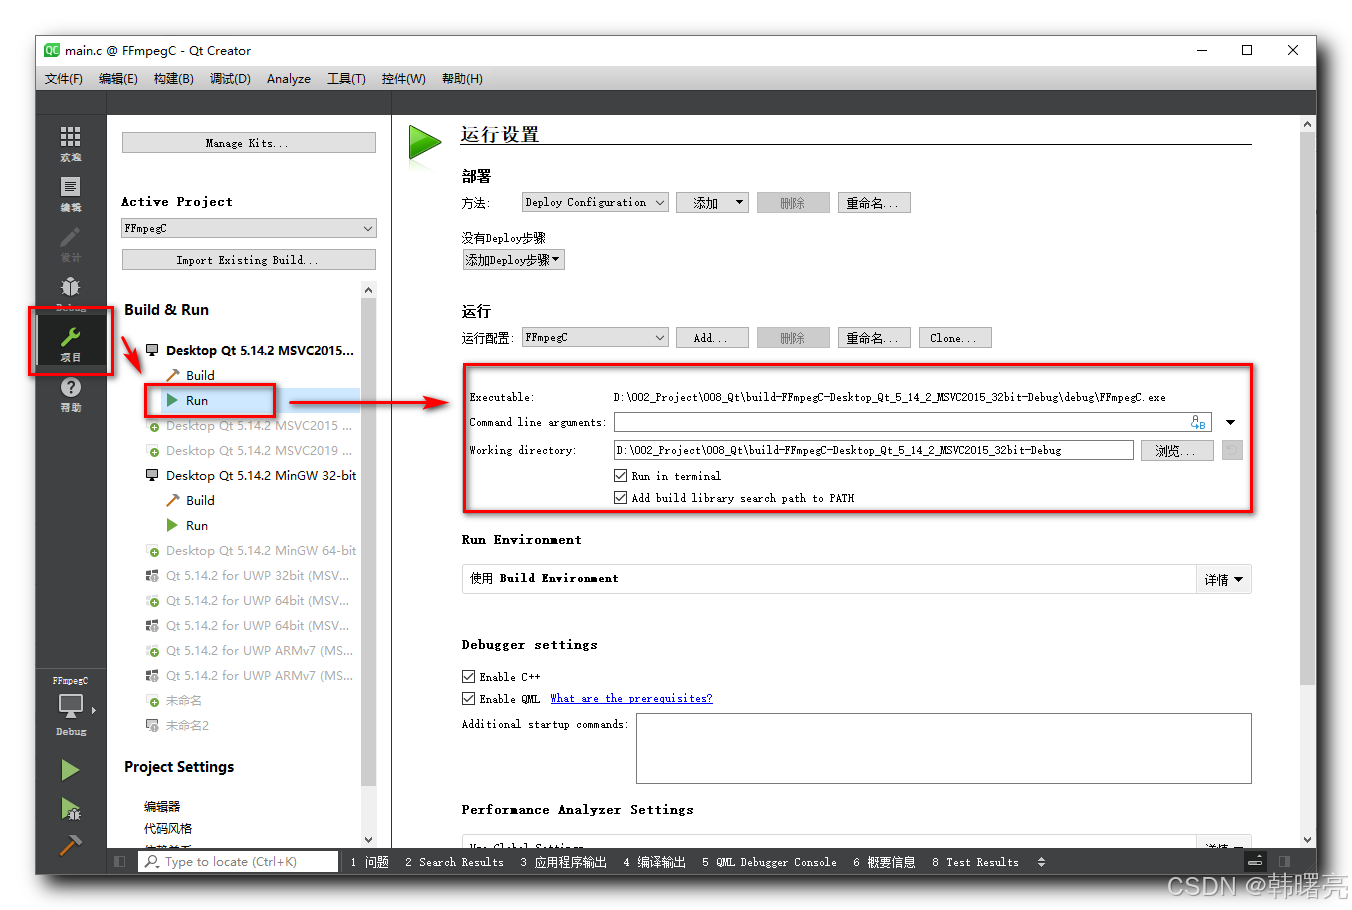Image resolution: width=1352 pixels, height=910 pixels.
Task: Show the 4 编译输出 pane
Action: coord(655,862)
